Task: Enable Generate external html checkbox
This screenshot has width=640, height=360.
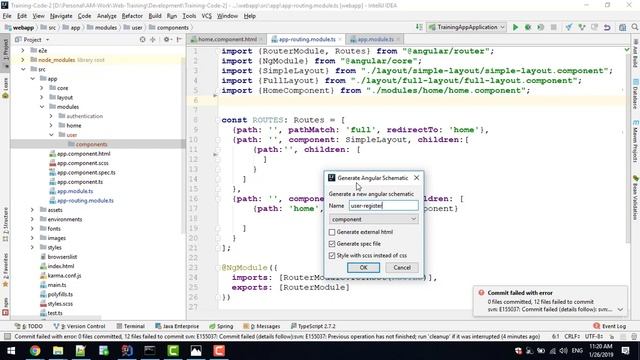Action: coord(332,232)
